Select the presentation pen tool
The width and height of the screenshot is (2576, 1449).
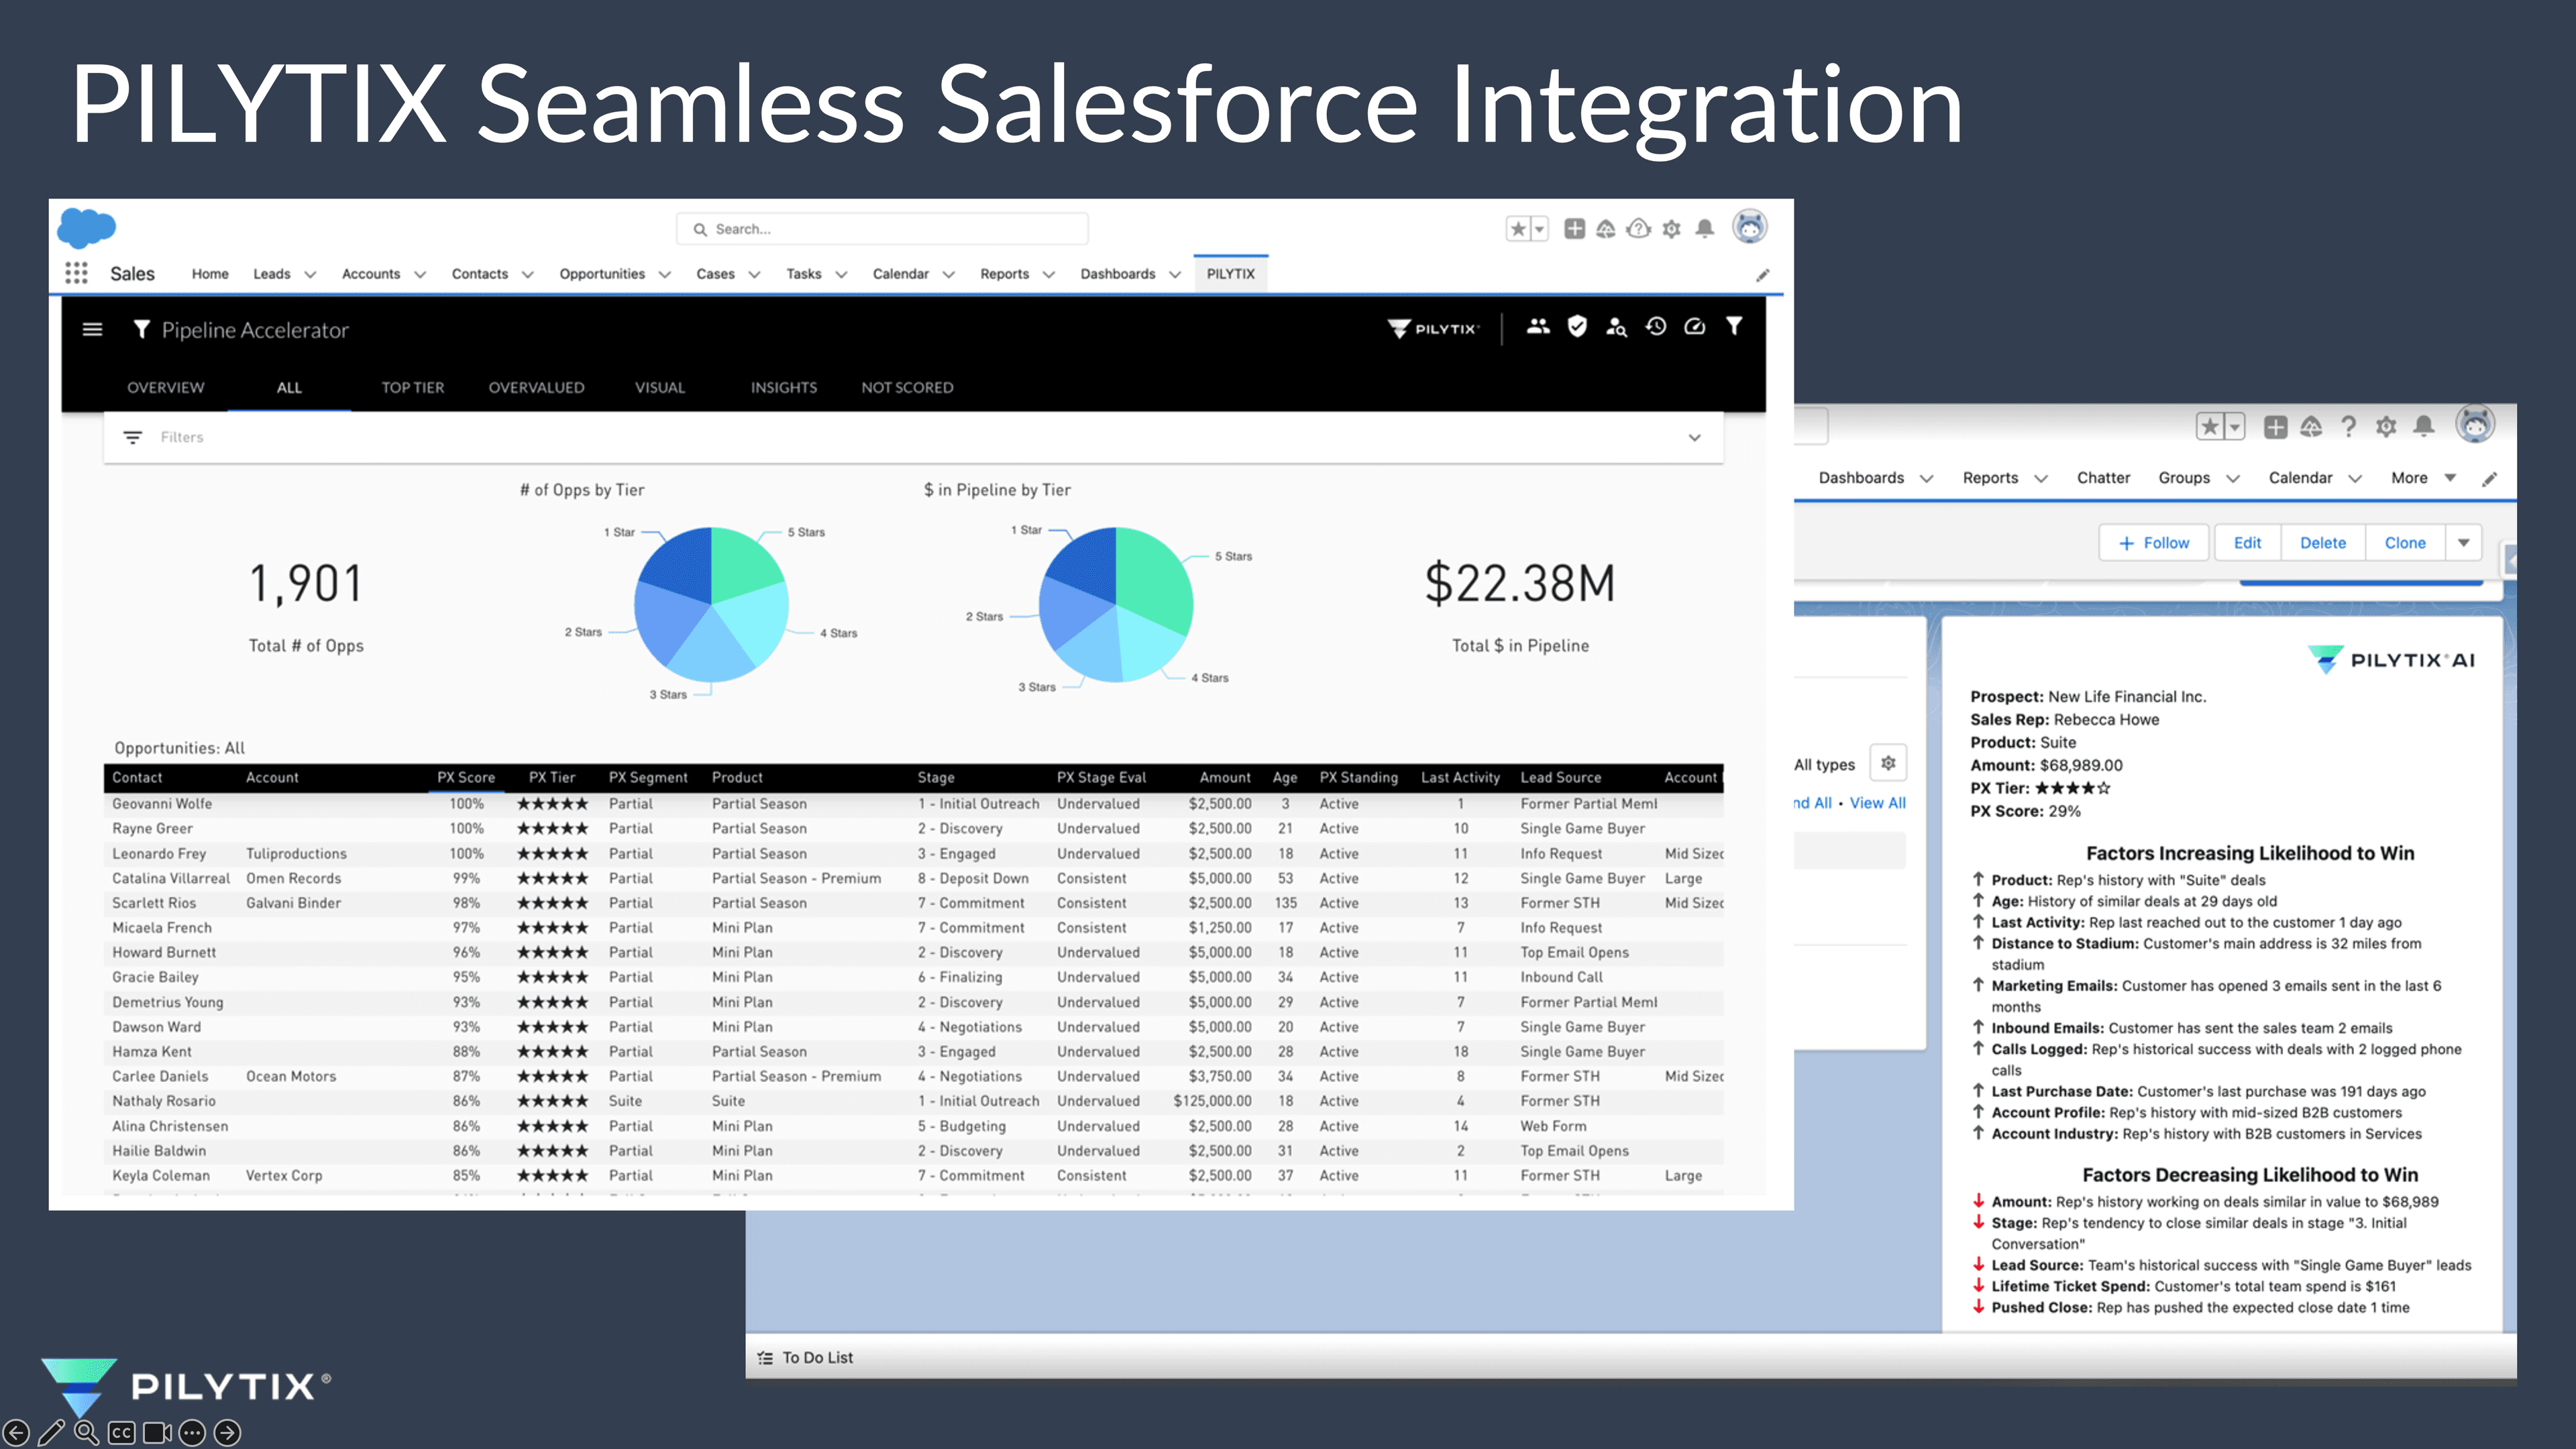click(x=51, y=1433)
